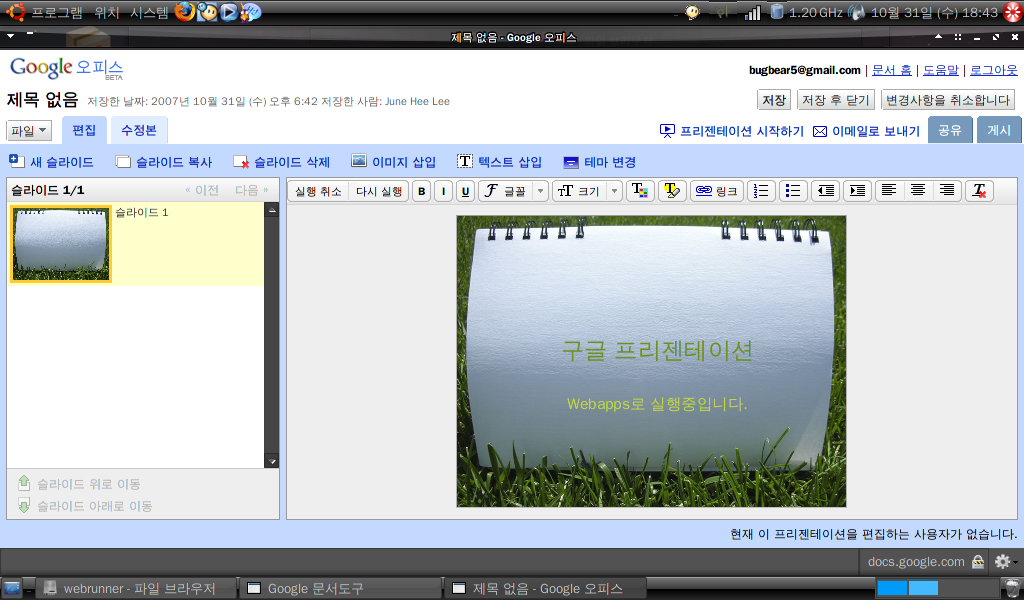Remove text formatting
1024x600 pixels.
tap(979, 191)
